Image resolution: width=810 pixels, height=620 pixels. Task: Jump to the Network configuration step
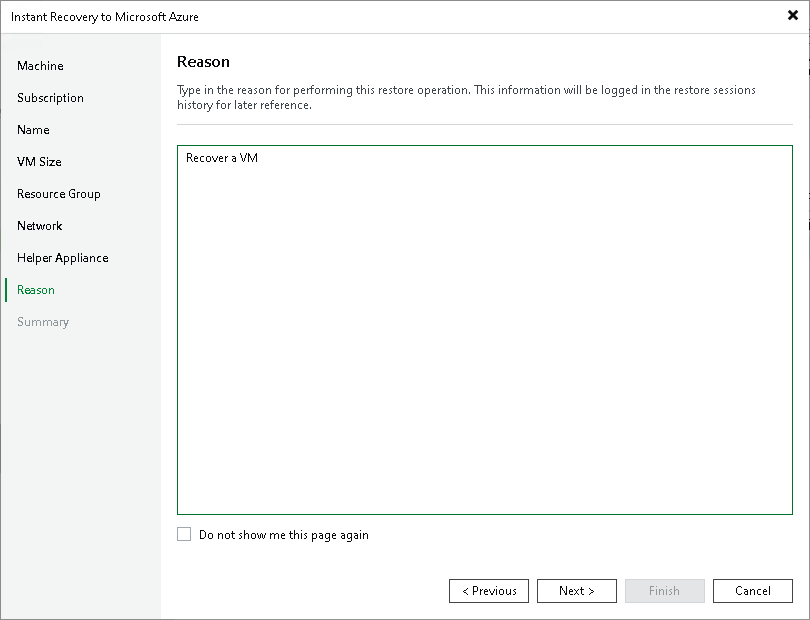click(x=40, y=226)
